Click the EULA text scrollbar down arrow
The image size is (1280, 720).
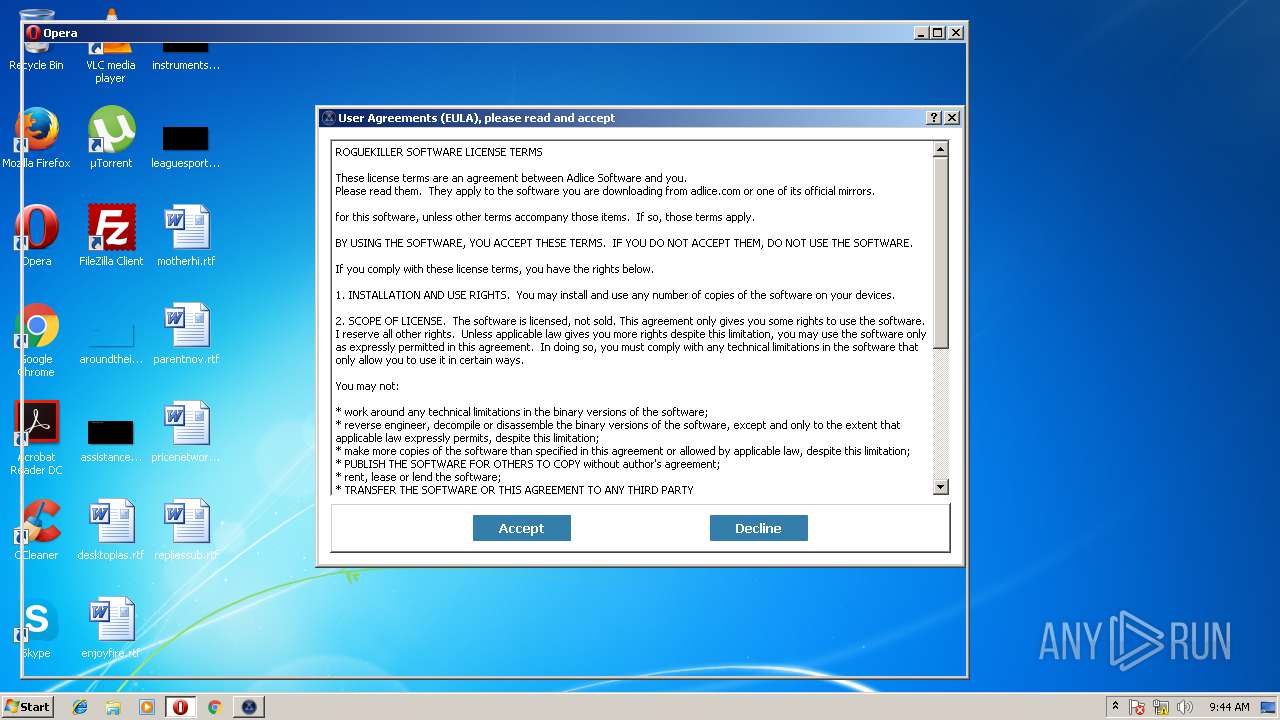940,487
